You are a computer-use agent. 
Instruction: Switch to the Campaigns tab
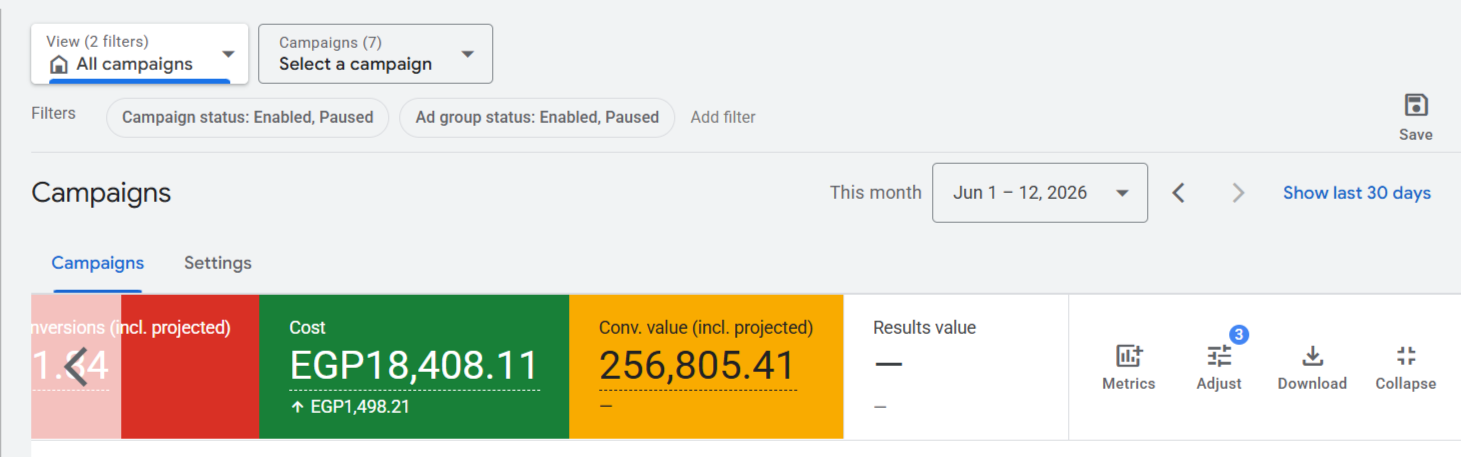pos(98,263)
